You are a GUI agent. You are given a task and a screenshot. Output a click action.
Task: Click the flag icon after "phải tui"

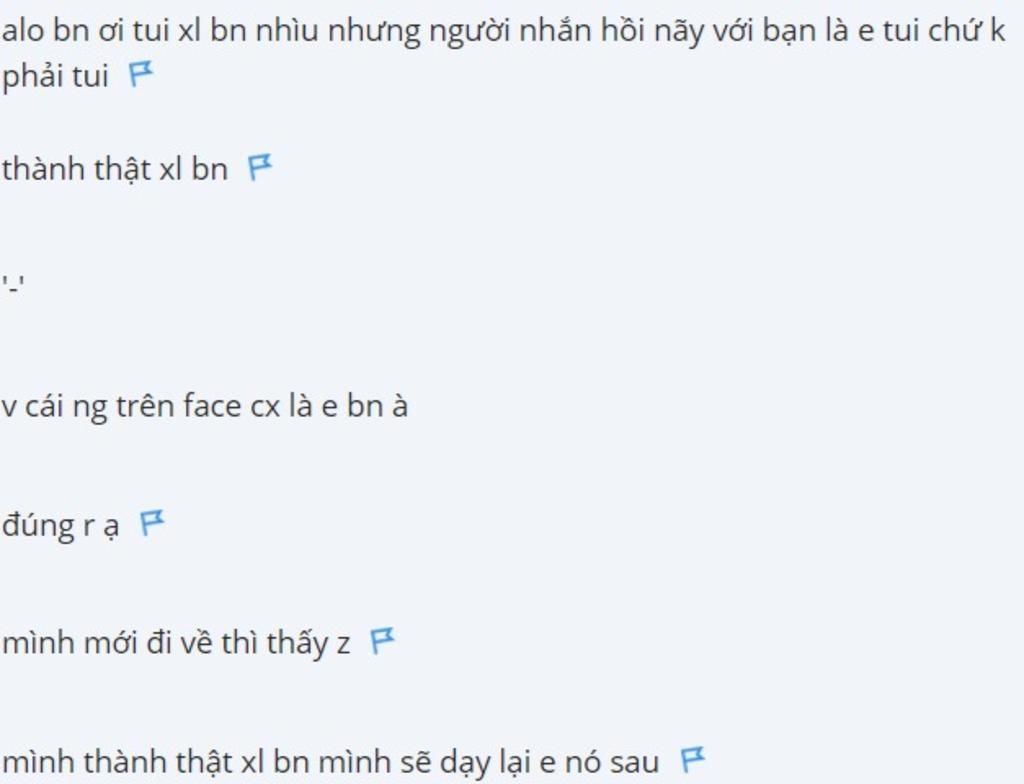point(141,74)
